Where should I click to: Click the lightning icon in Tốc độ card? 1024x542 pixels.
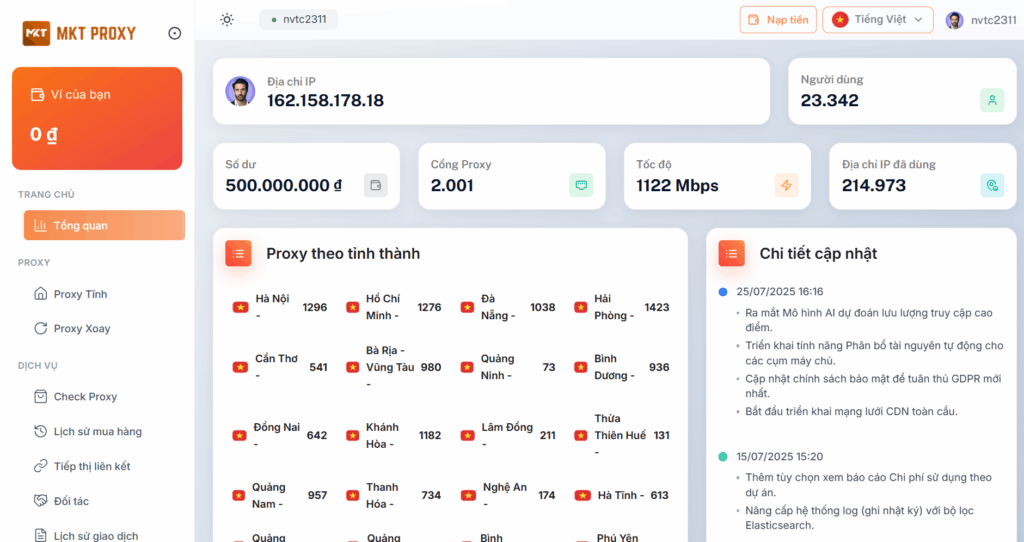point(787,185)
